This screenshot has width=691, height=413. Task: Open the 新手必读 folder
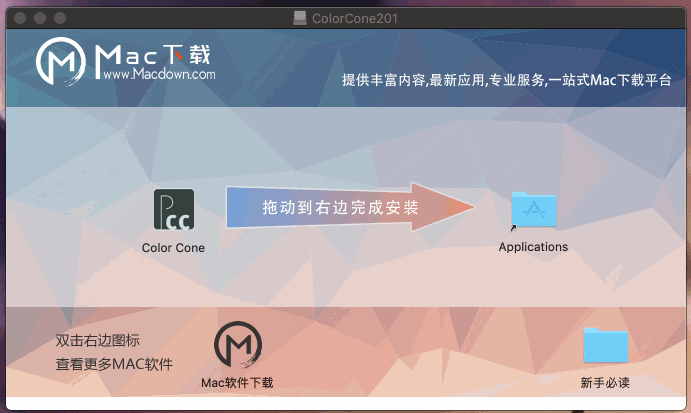click(x=606, y=345)
